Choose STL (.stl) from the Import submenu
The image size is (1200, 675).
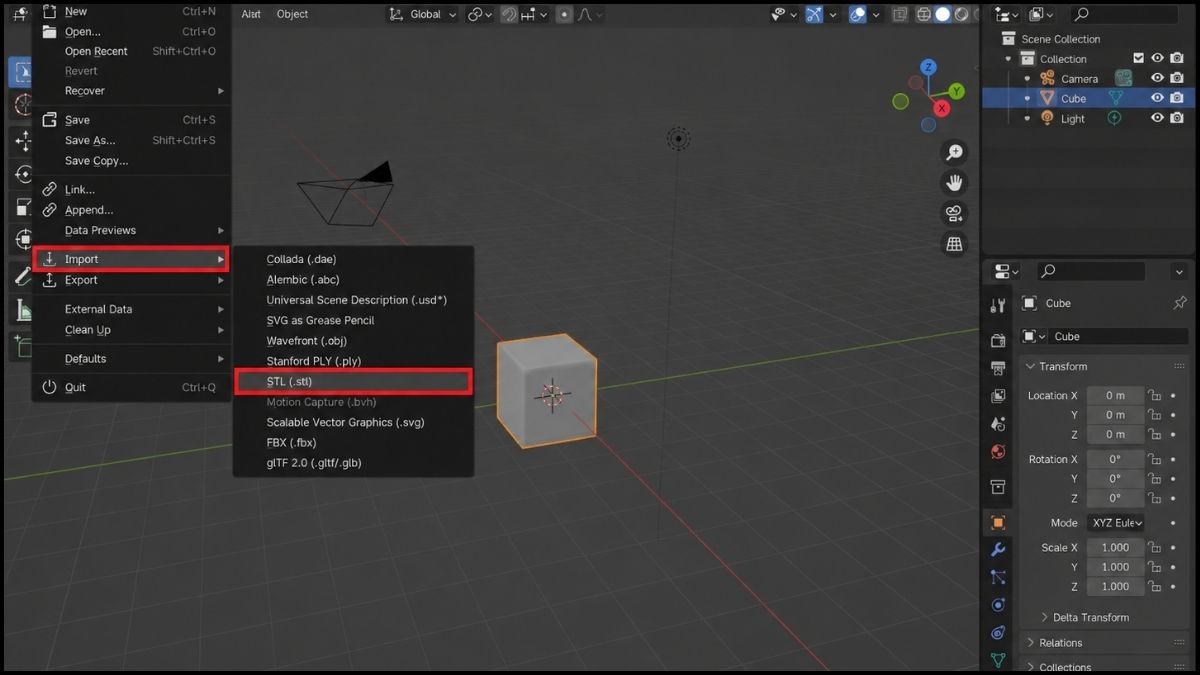click(x=353, y=381)
